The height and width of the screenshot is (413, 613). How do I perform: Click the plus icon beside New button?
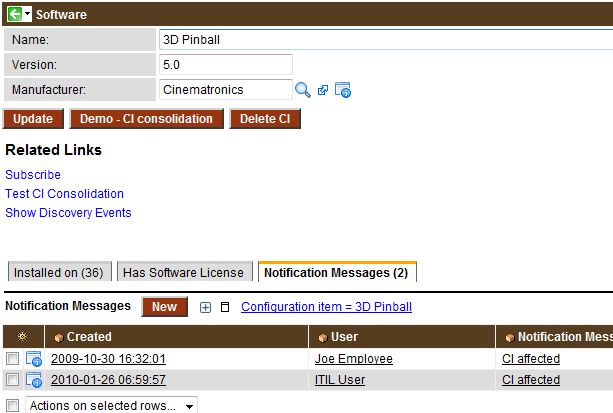click(x=205, y=307)
